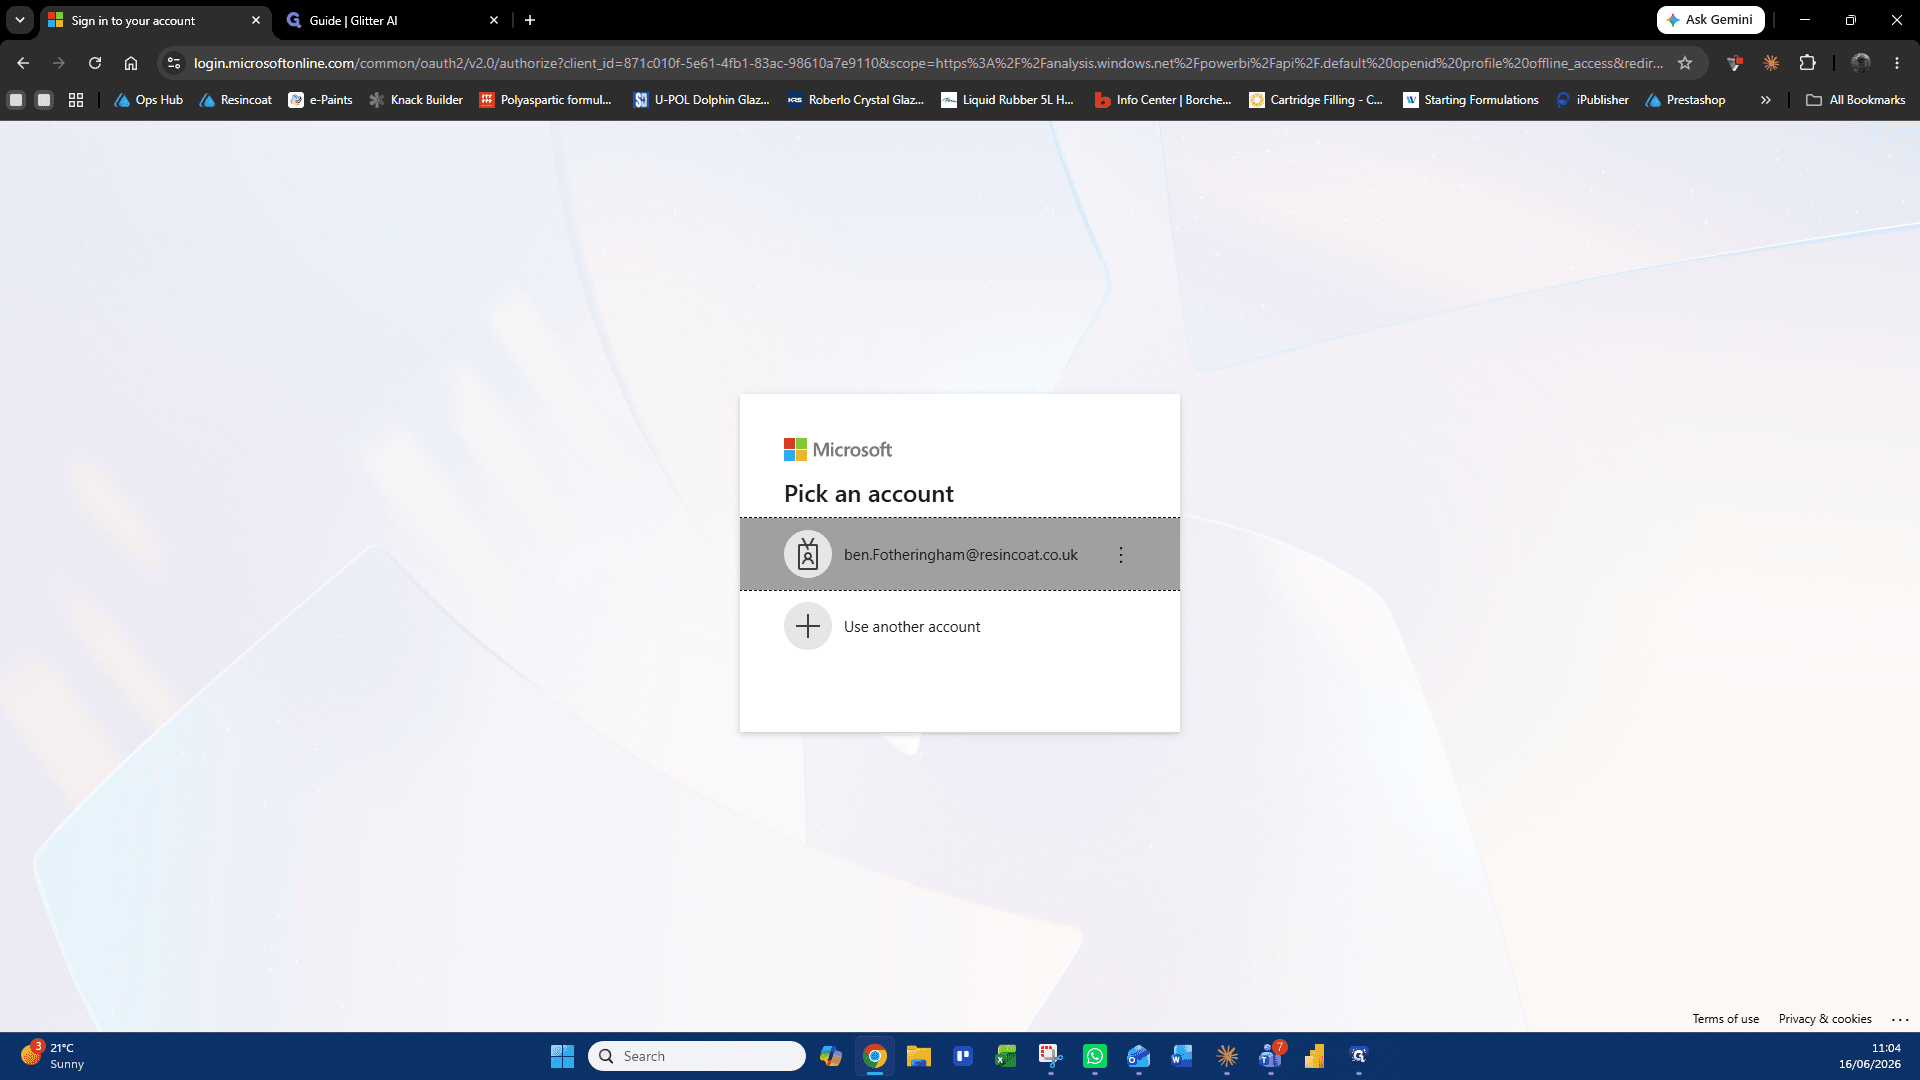Viewport: 1920px width, 1080px height.
Task: Open Power BI from the taskbar
Action: click(x=1314, y=1056)
